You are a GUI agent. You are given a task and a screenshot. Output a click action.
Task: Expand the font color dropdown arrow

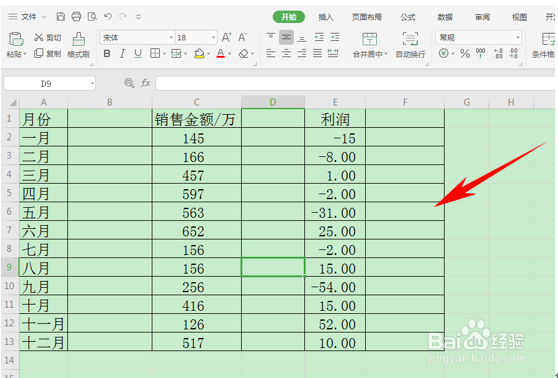[x=230, y=54]
